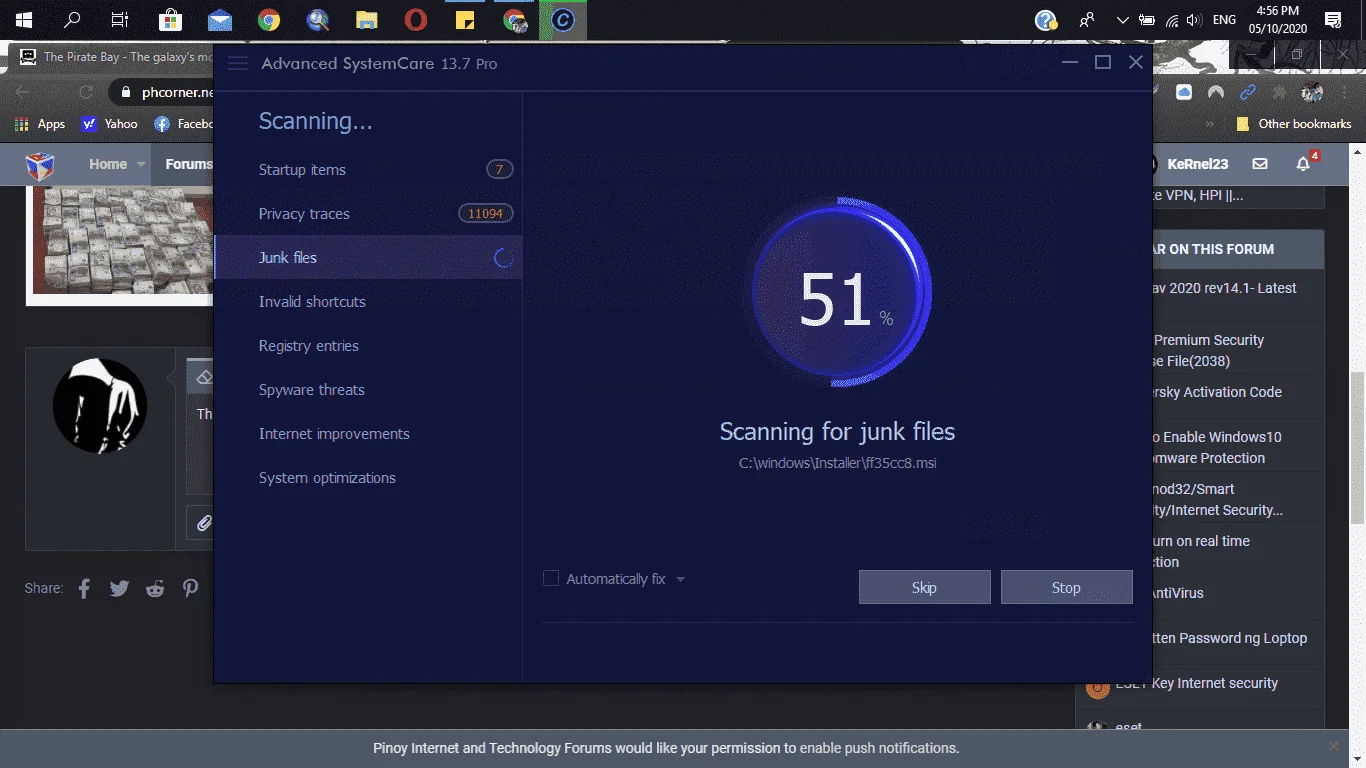
Task: Skip the current junk files scan
Action: point(924,587)
